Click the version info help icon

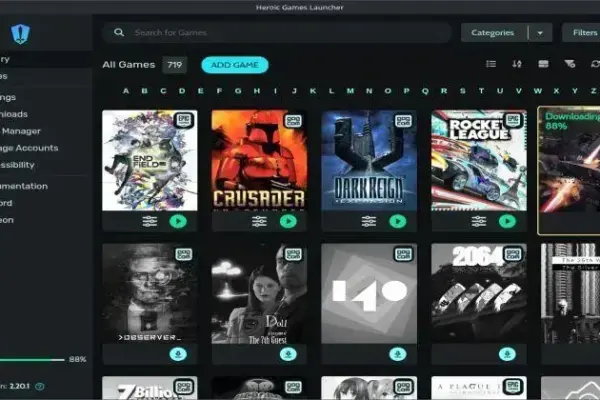(39, 387)
